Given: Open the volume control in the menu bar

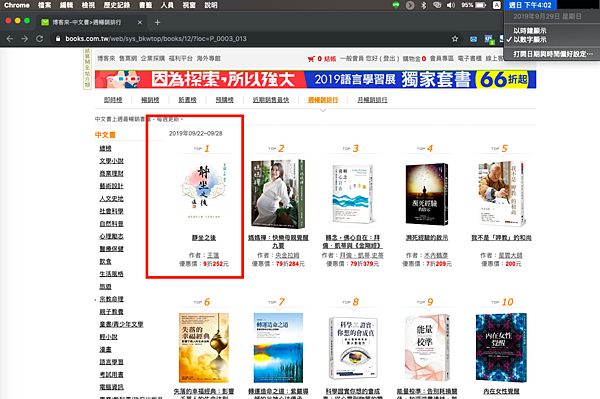Looking at the screenshot, I should tap(451, 5).
